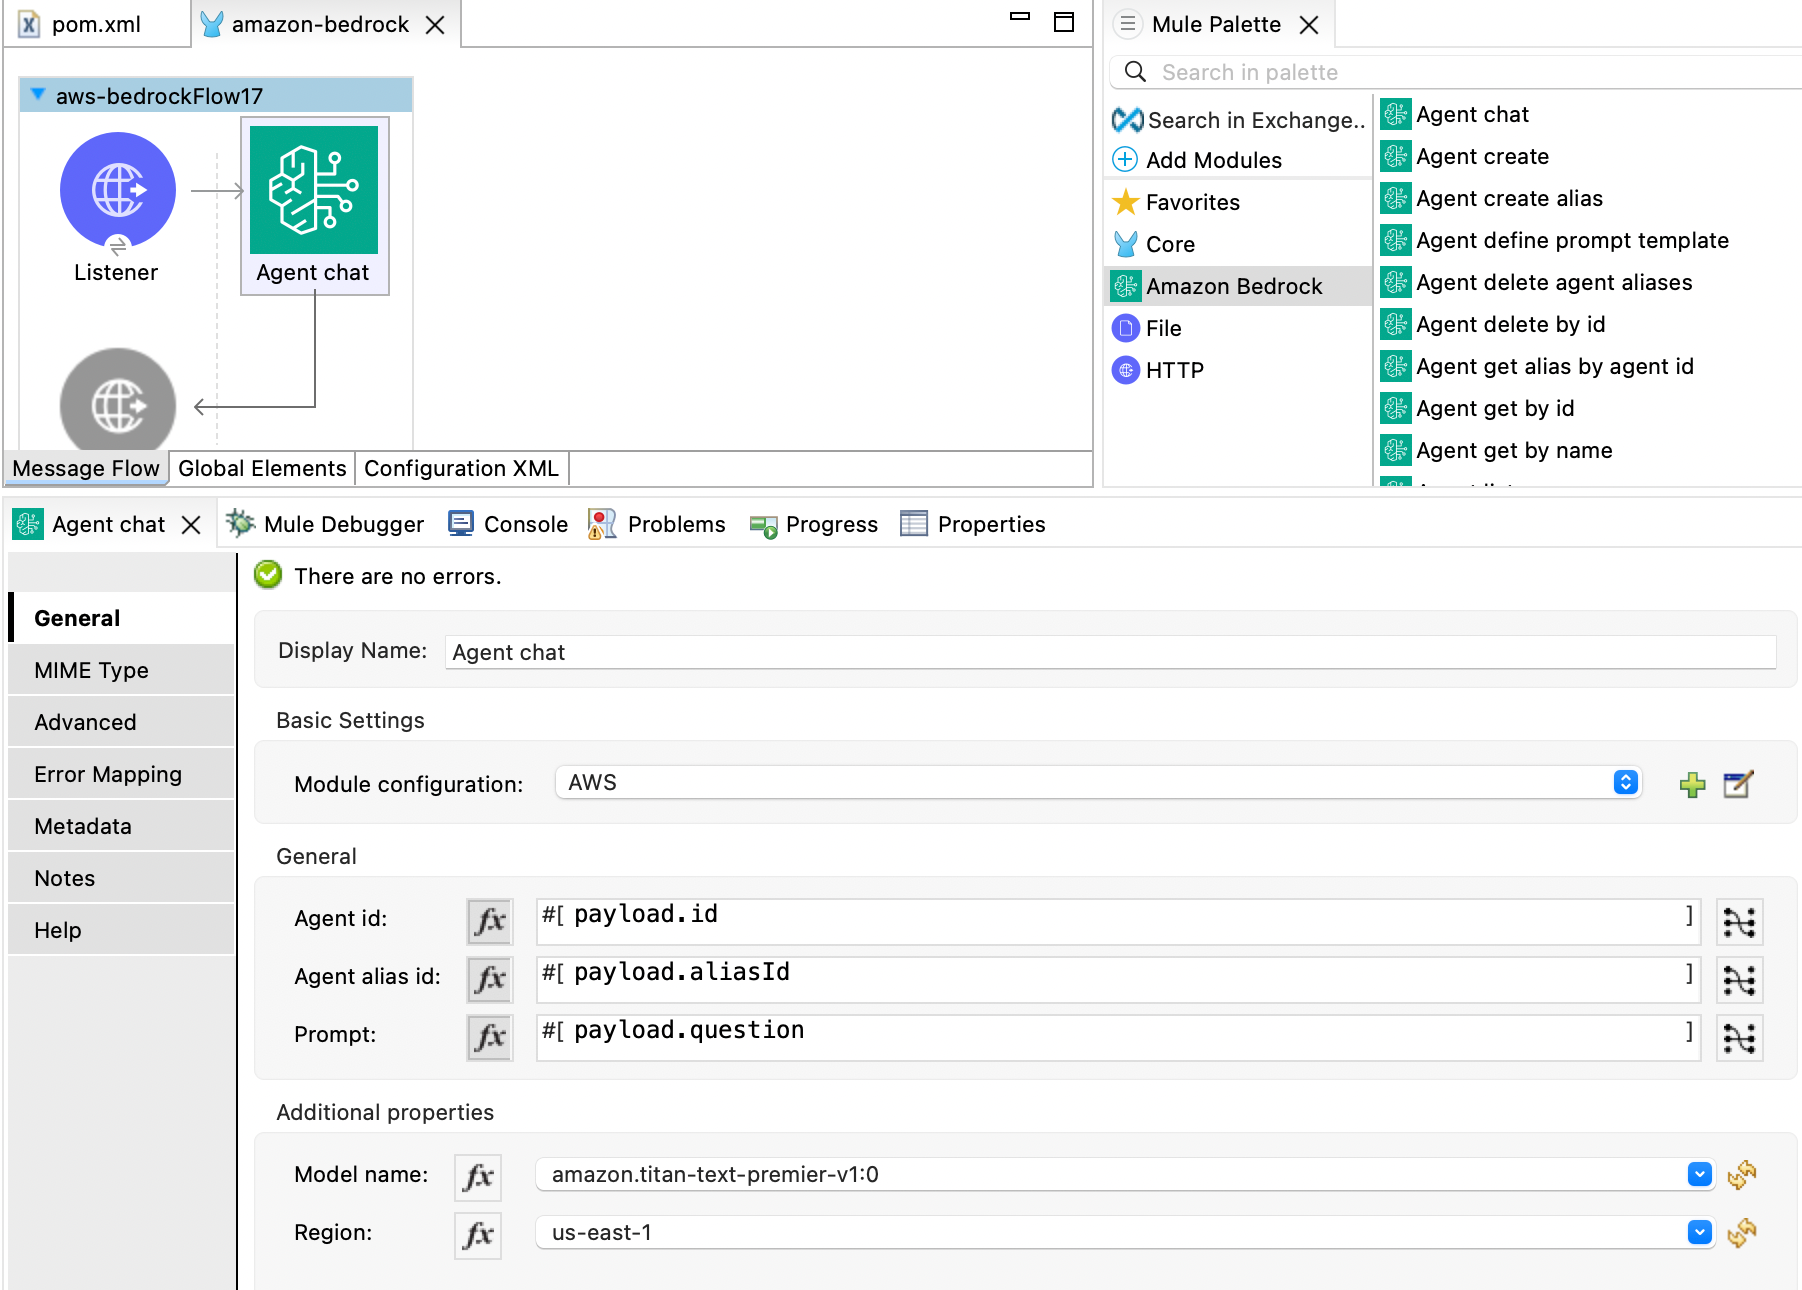
Task: Pick Agent delete agent aliases operation
Action: (1537, 282)
